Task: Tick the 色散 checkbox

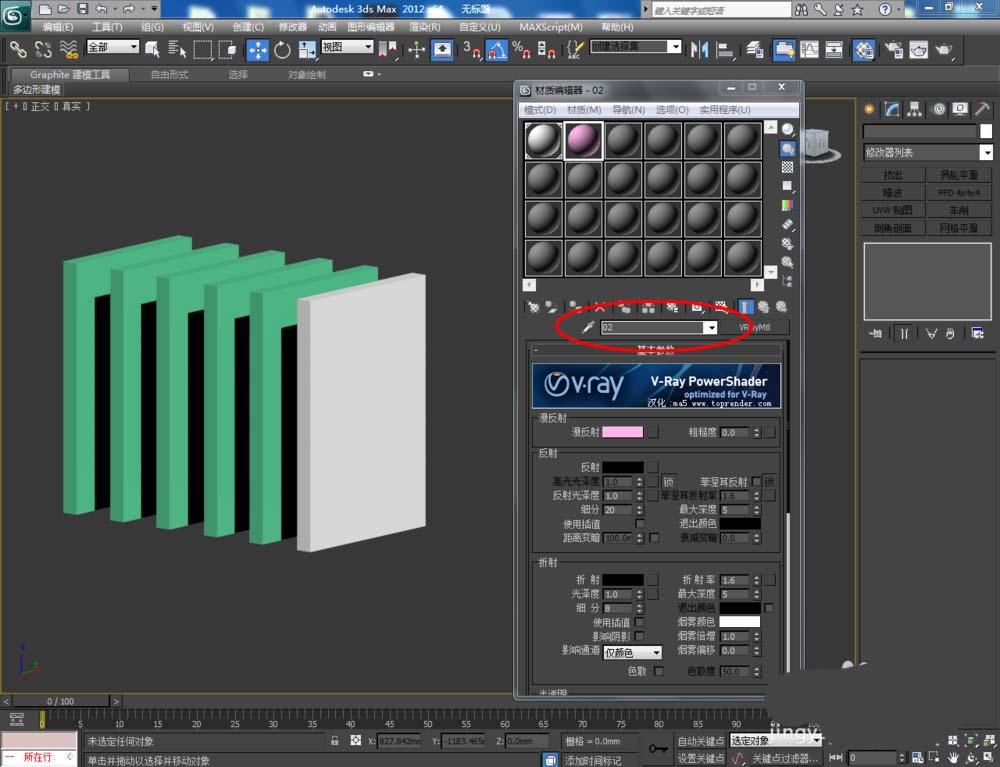Action: click(x=659, y=671)
